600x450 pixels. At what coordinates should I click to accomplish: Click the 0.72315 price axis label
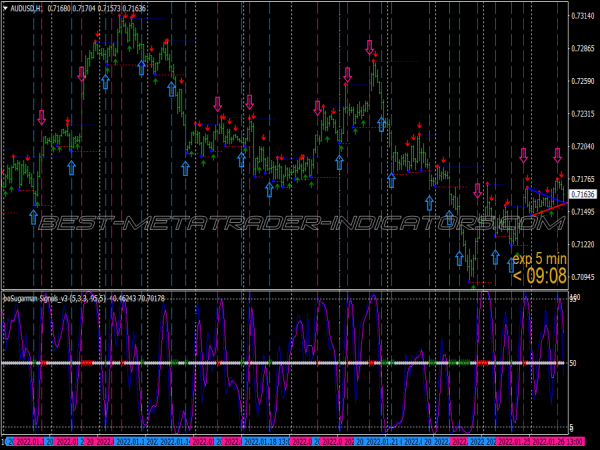point(583,114)
